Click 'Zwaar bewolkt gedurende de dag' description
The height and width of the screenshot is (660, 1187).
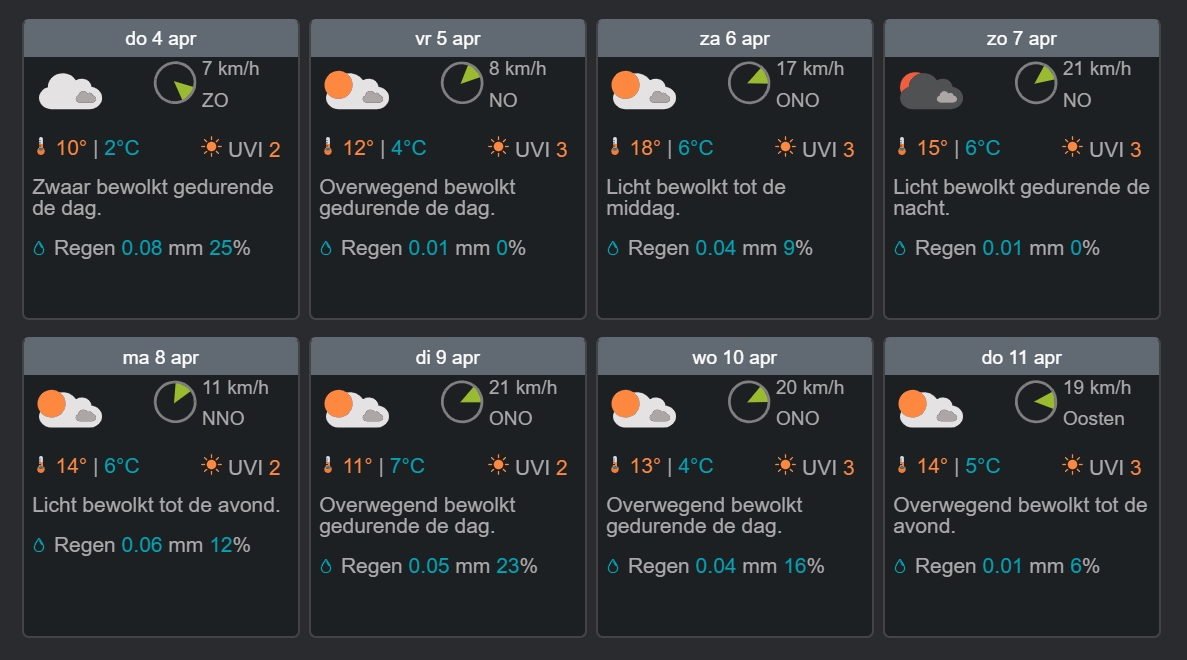(153, 198)
